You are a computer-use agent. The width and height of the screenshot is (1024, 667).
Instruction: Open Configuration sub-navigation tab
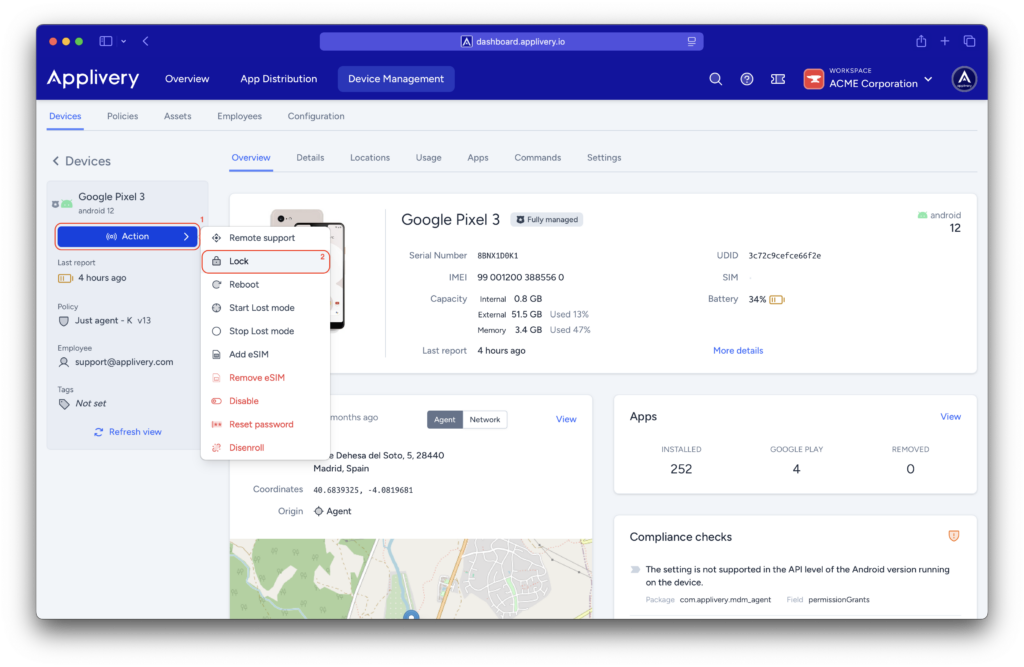coord(316,116)
